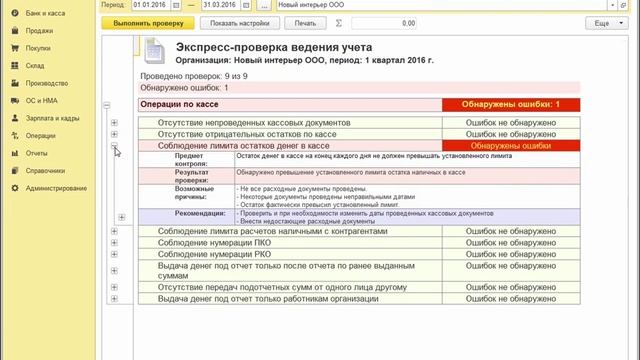
Task: Select the Обнаружено ошибок: 1 line
Action: (359, 88)
